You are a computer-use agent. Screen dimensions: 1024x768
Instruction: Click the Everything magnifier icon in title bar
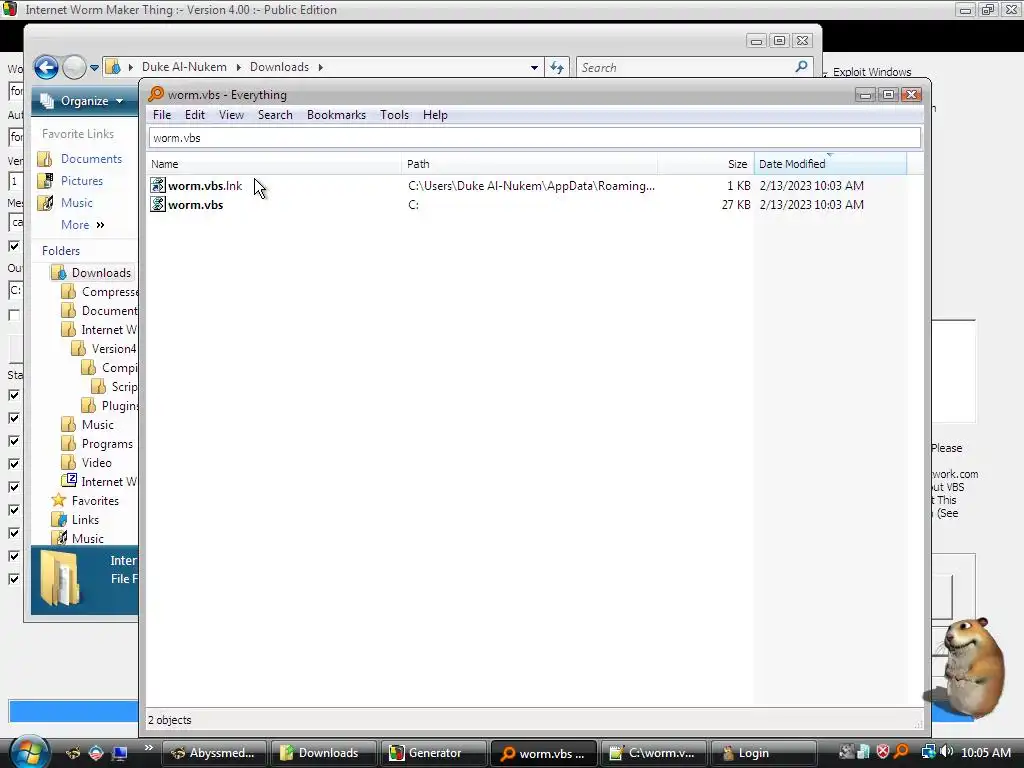[x=155, y=95]
